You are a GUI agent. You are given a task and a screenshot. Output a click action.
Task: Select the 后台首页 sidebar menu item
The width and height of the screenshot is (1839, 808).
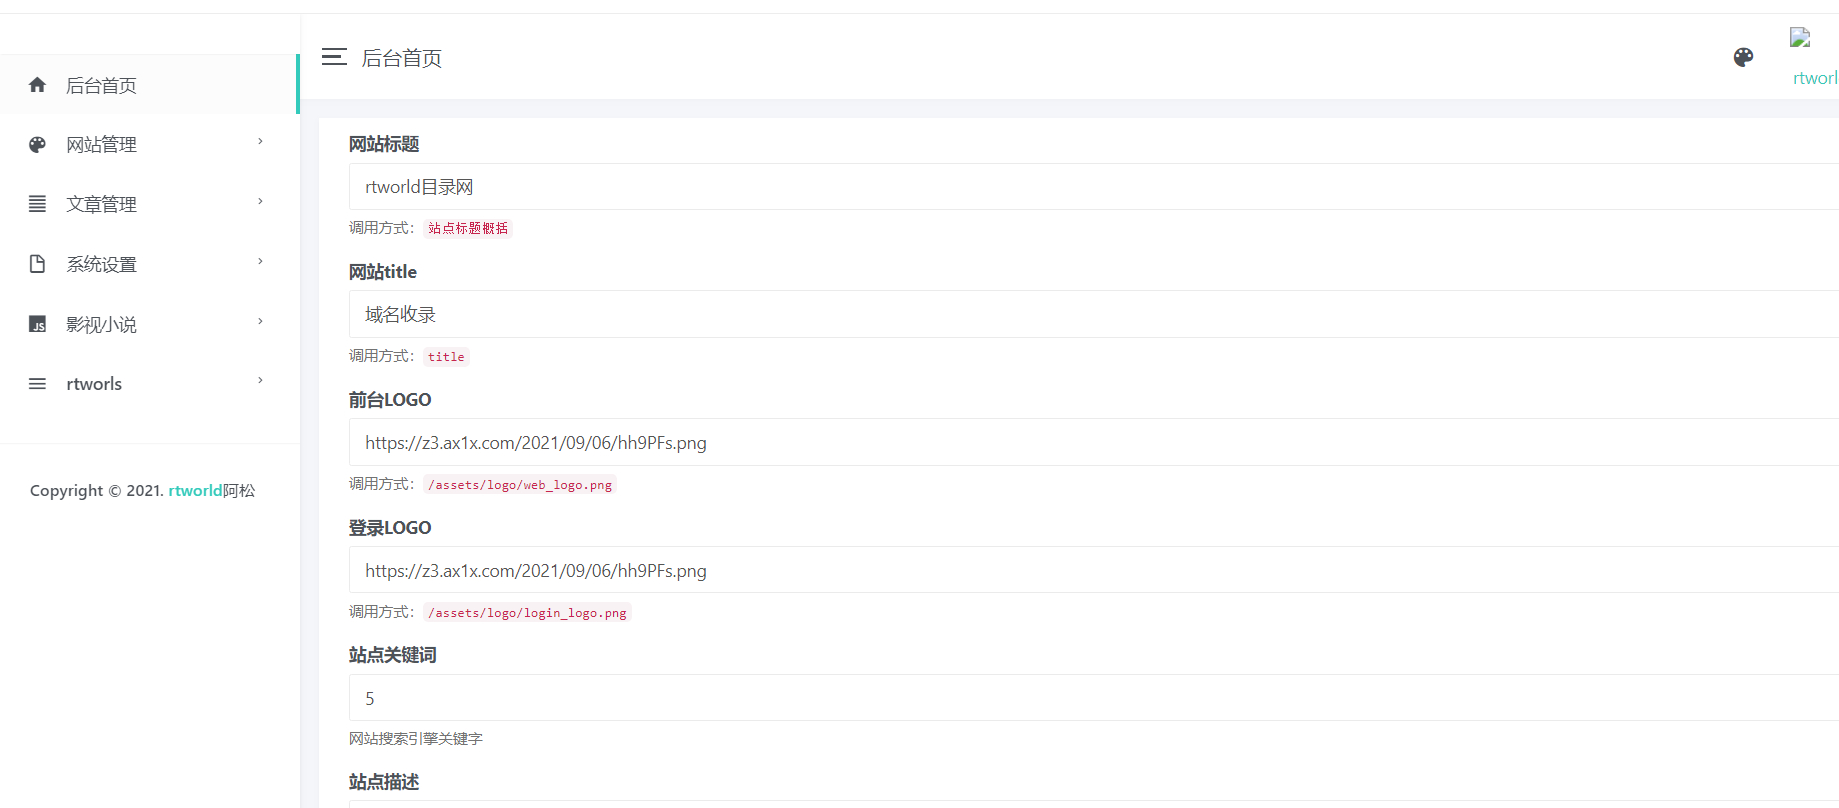click(150, 85)
